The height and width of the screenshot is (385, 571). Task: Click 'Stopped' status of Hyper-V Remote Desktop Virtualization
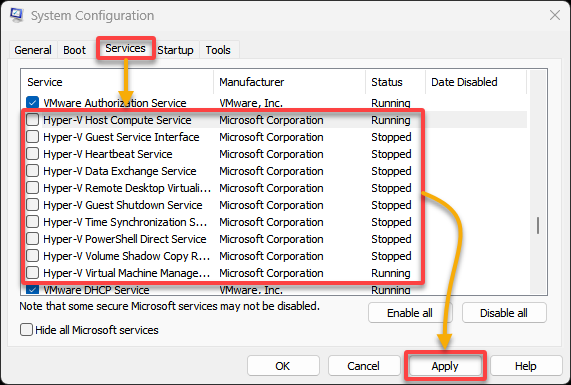(x=391, y=188)
